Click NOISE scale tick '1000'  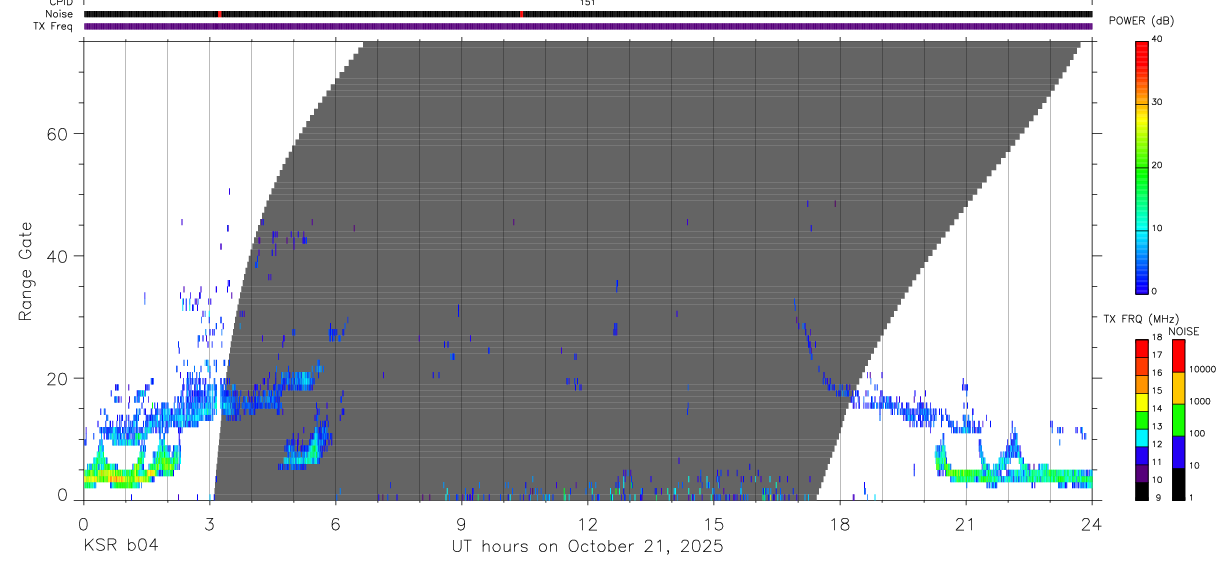(x=1199, y=401)
